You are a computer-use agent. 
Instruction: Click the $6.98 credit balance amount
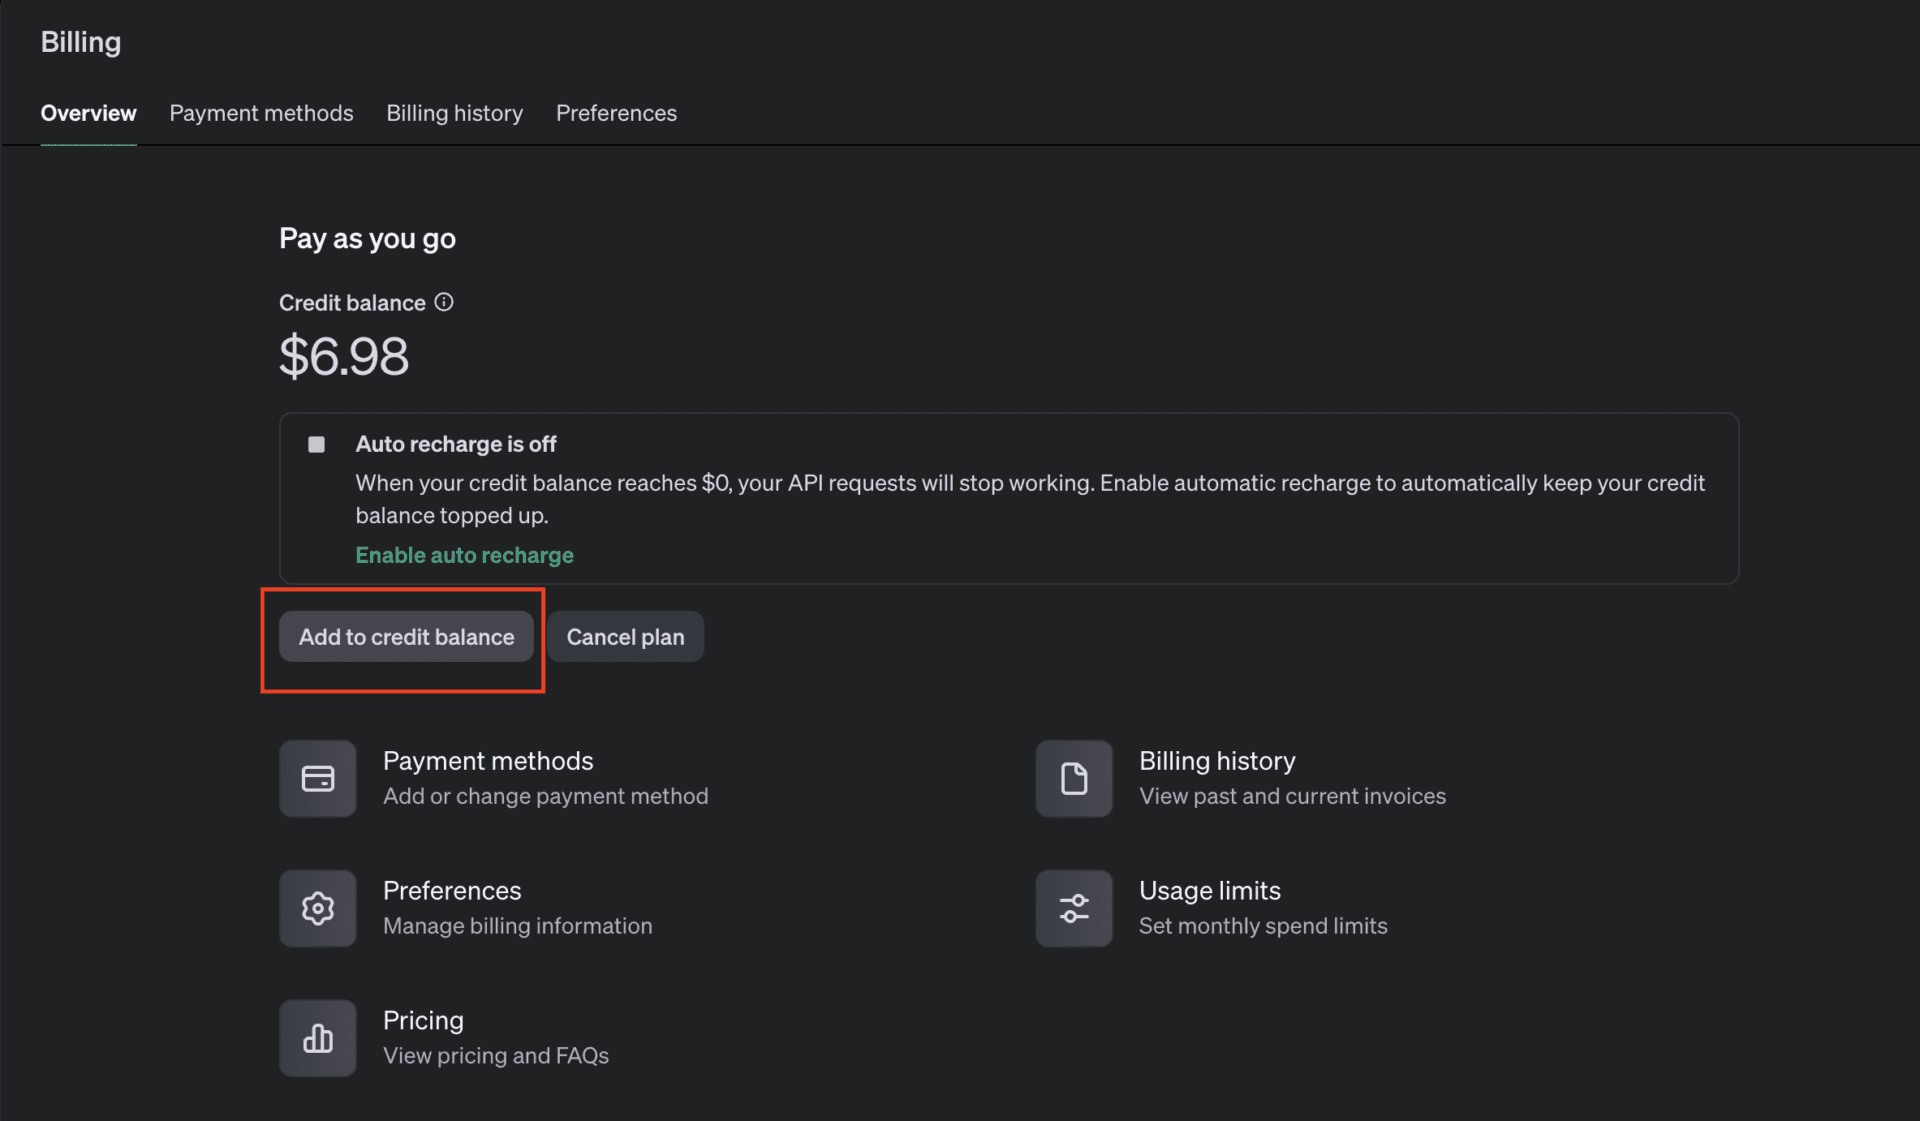[x=344, y=357]
